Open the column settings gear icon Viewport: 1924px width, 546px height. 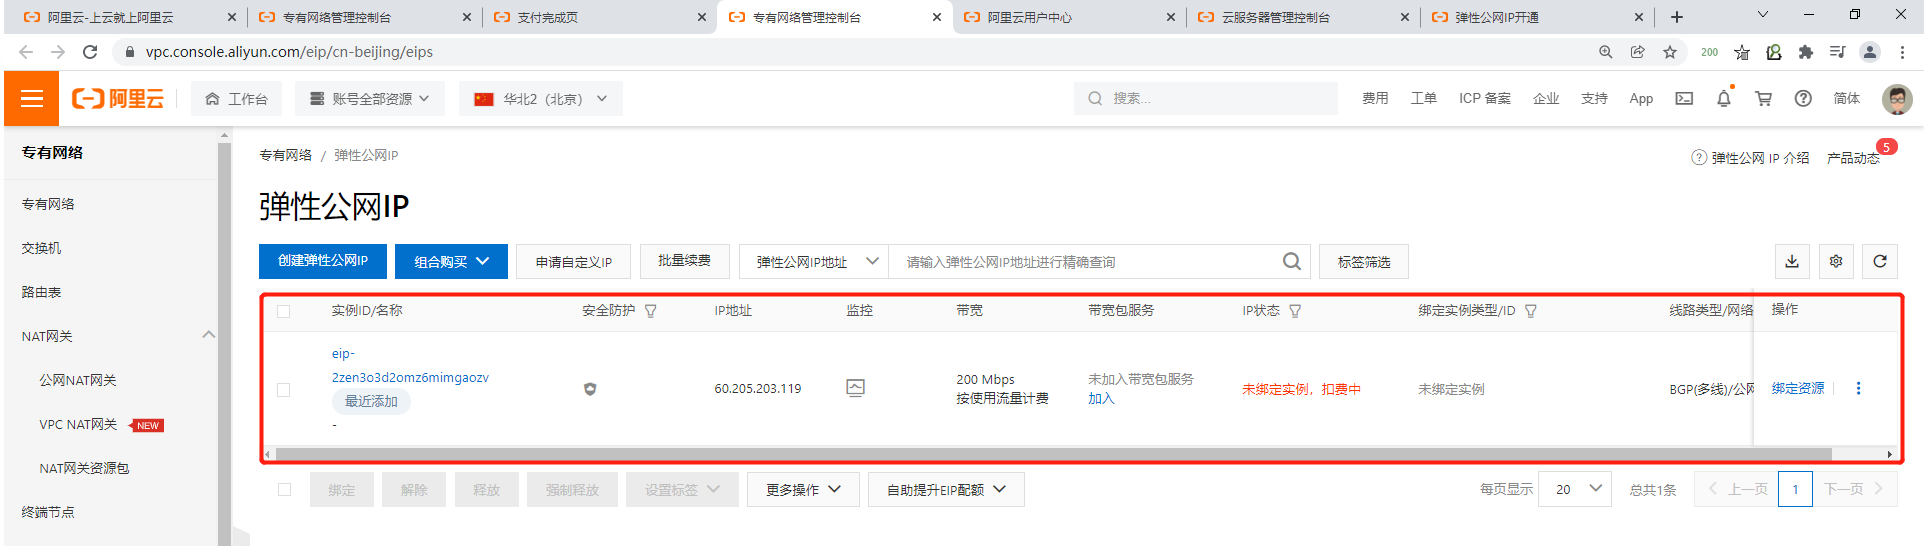tap(1836, 261)
